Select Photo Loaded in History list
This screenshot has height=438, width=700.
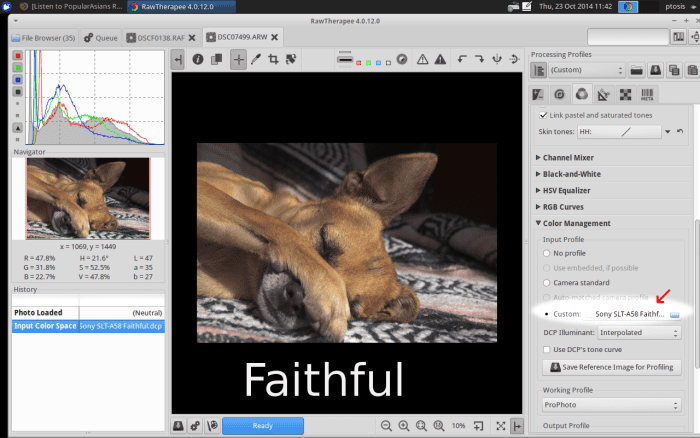click(38, 312)
